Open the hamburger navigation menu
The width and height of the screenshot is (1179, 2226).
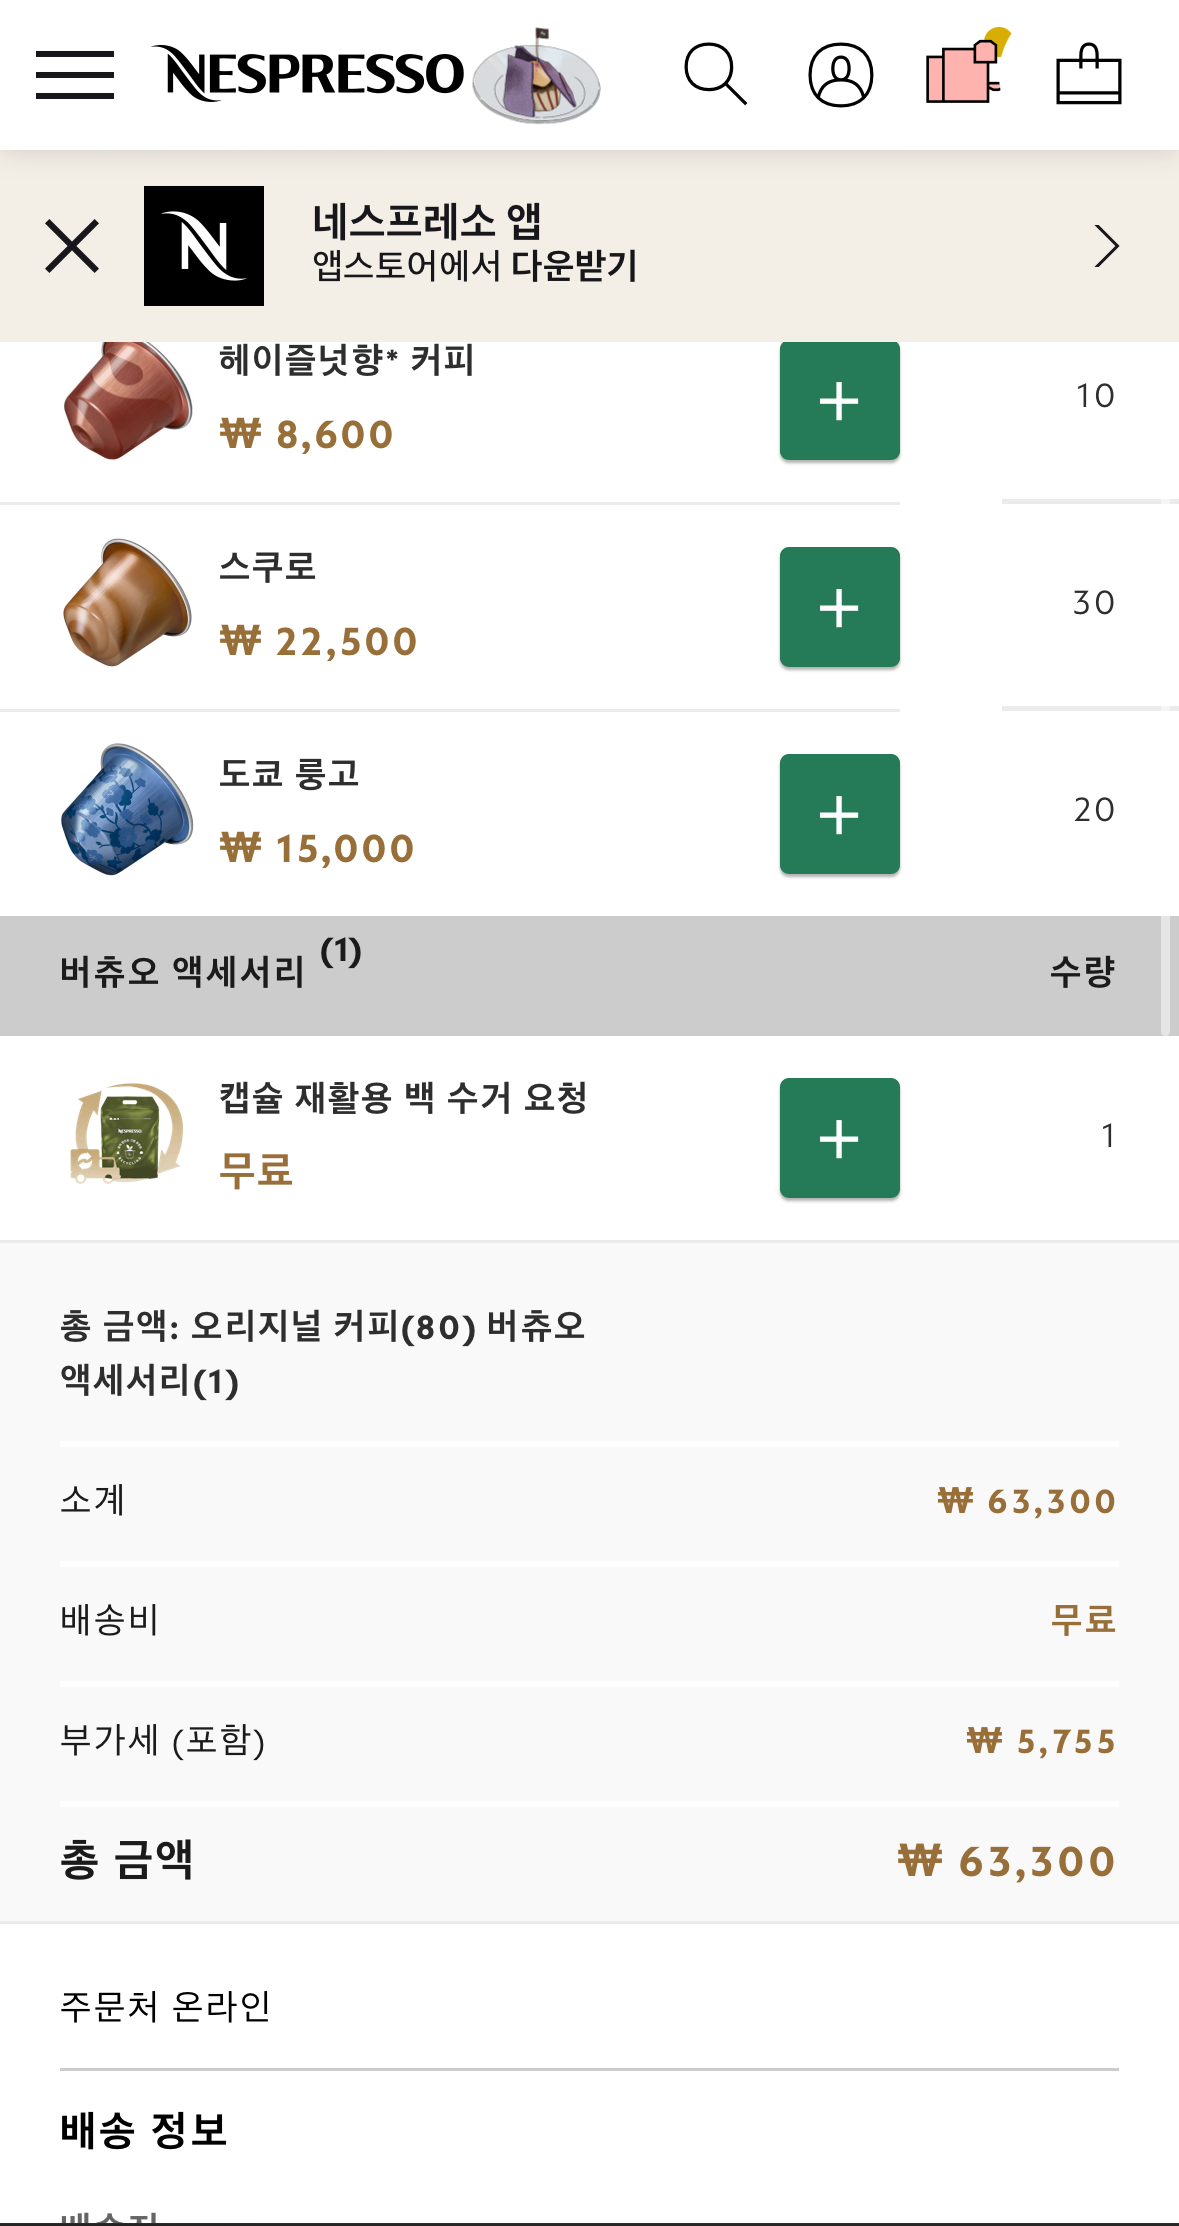75,75
